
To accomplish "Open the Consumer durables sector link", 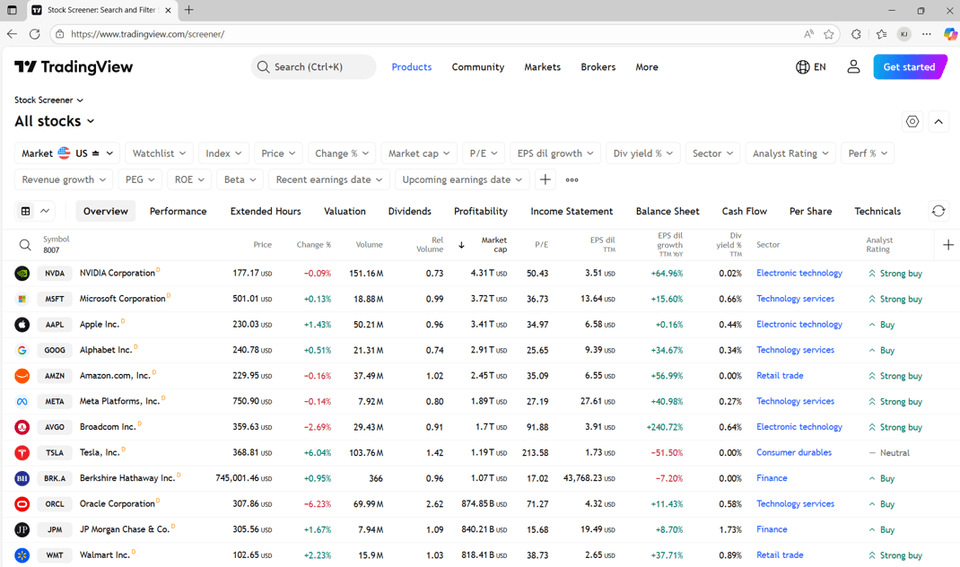I will [793, 452].
